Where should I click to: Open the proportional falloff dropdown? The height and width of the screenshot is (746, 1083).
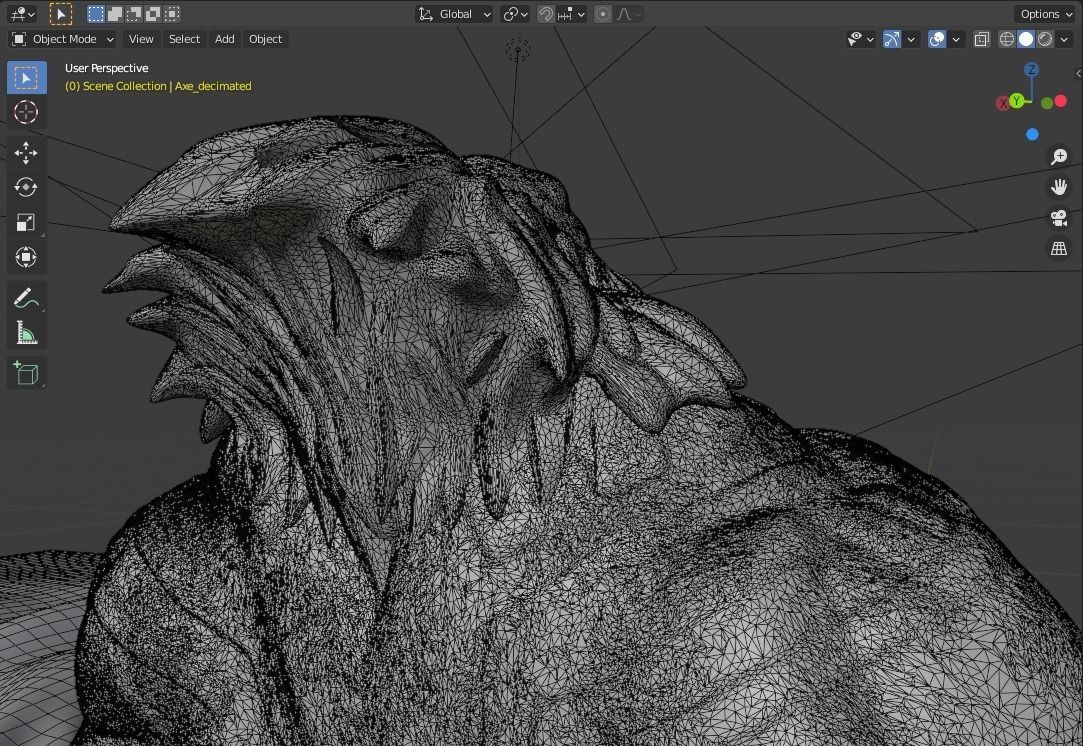coord(629,14)
